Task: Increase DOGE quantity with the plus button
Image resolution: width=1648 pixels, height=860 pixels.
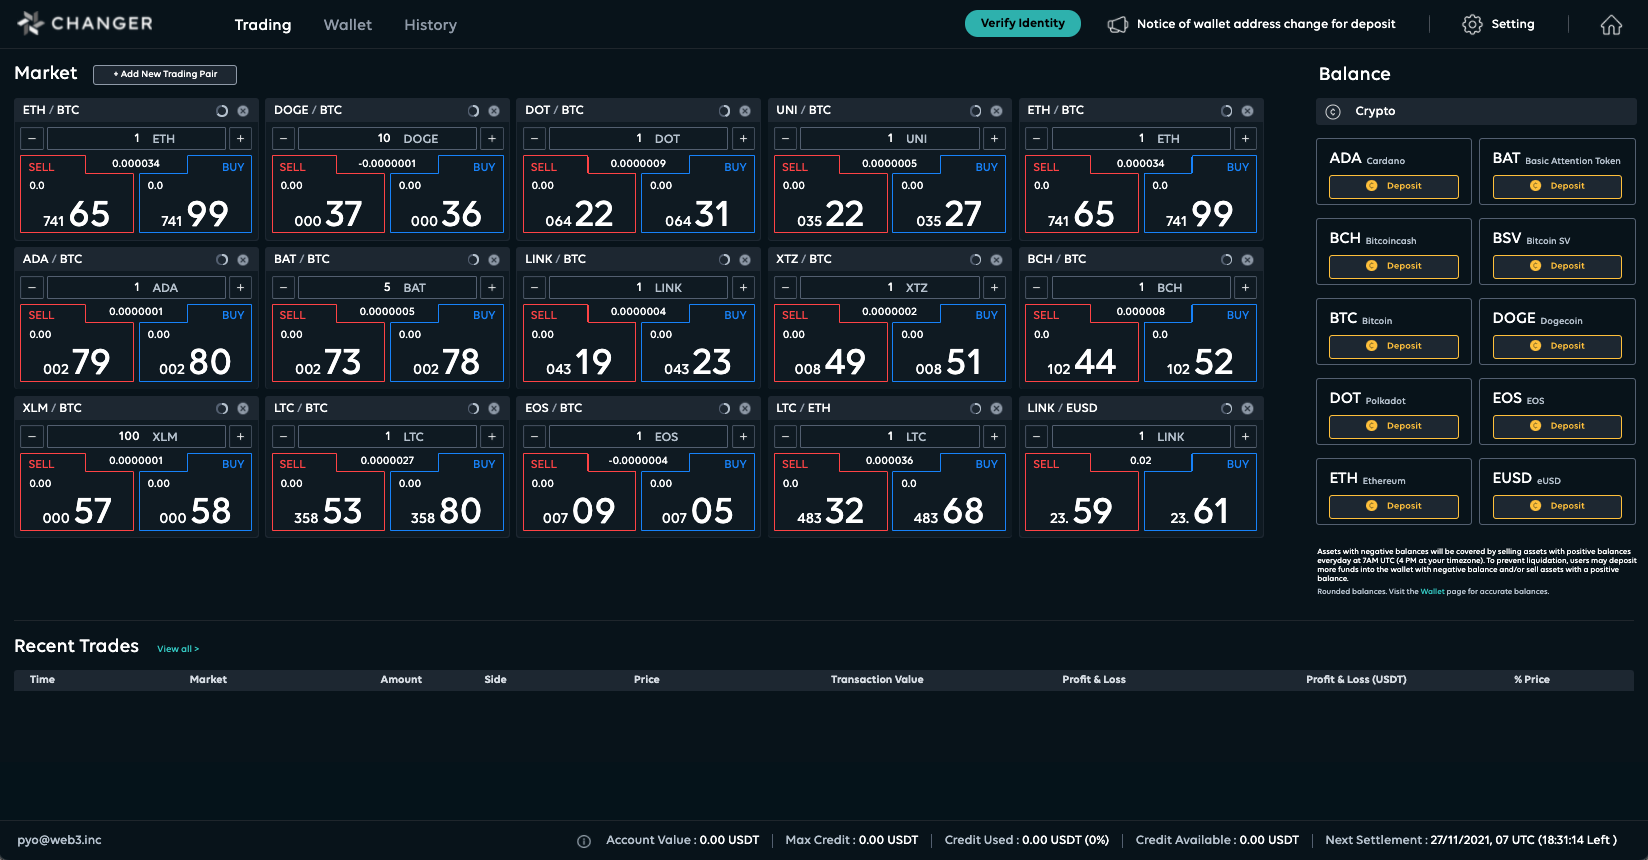Action: click(x=492, y=139)
